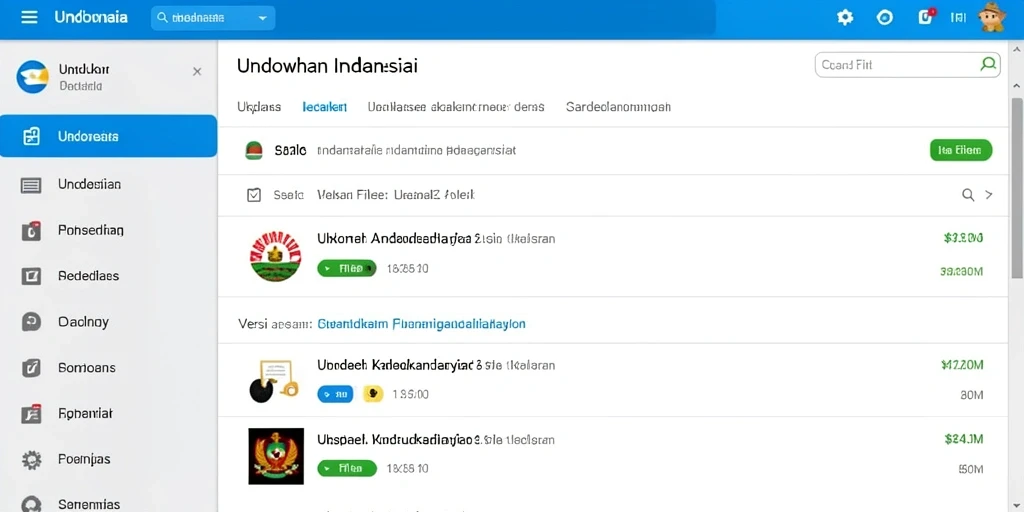
Task: Select the Undoreata sidebar item
Action: tap(108, 136)
